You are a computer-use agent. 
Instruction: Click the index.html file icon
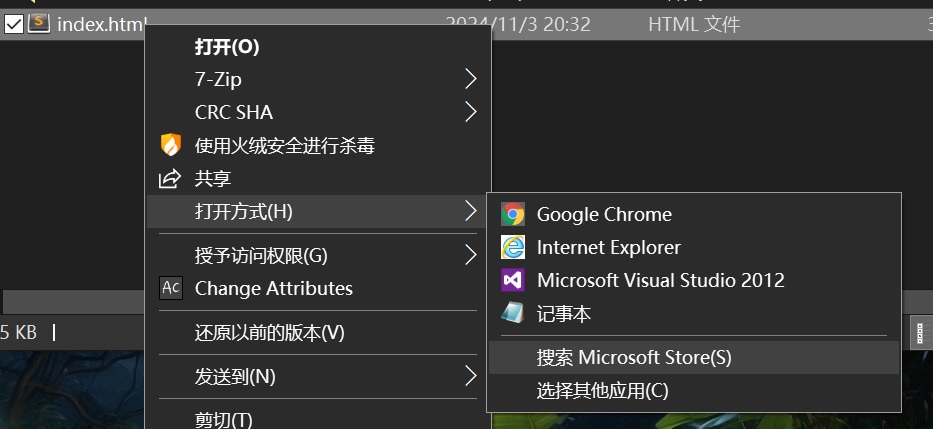39,24
